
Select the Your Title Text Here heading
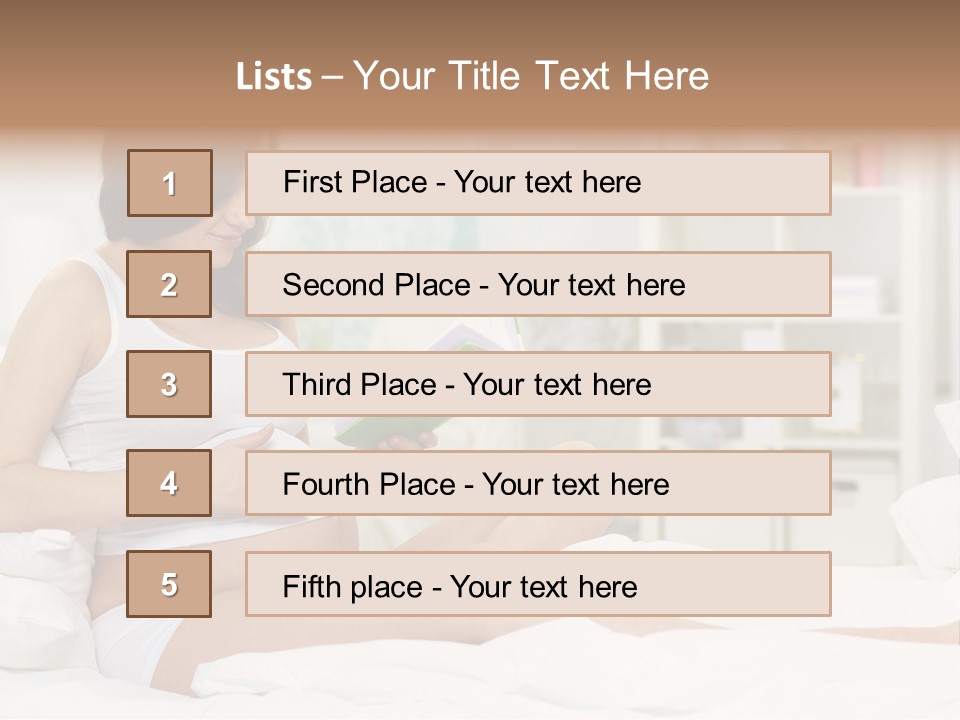(531, 76)
